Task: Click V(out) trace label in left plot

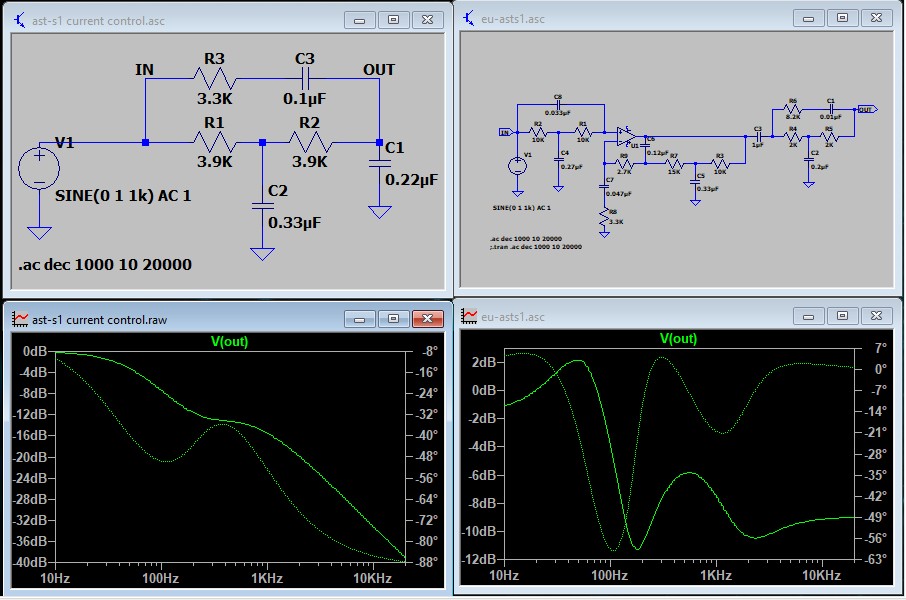Action: (229, 341)
